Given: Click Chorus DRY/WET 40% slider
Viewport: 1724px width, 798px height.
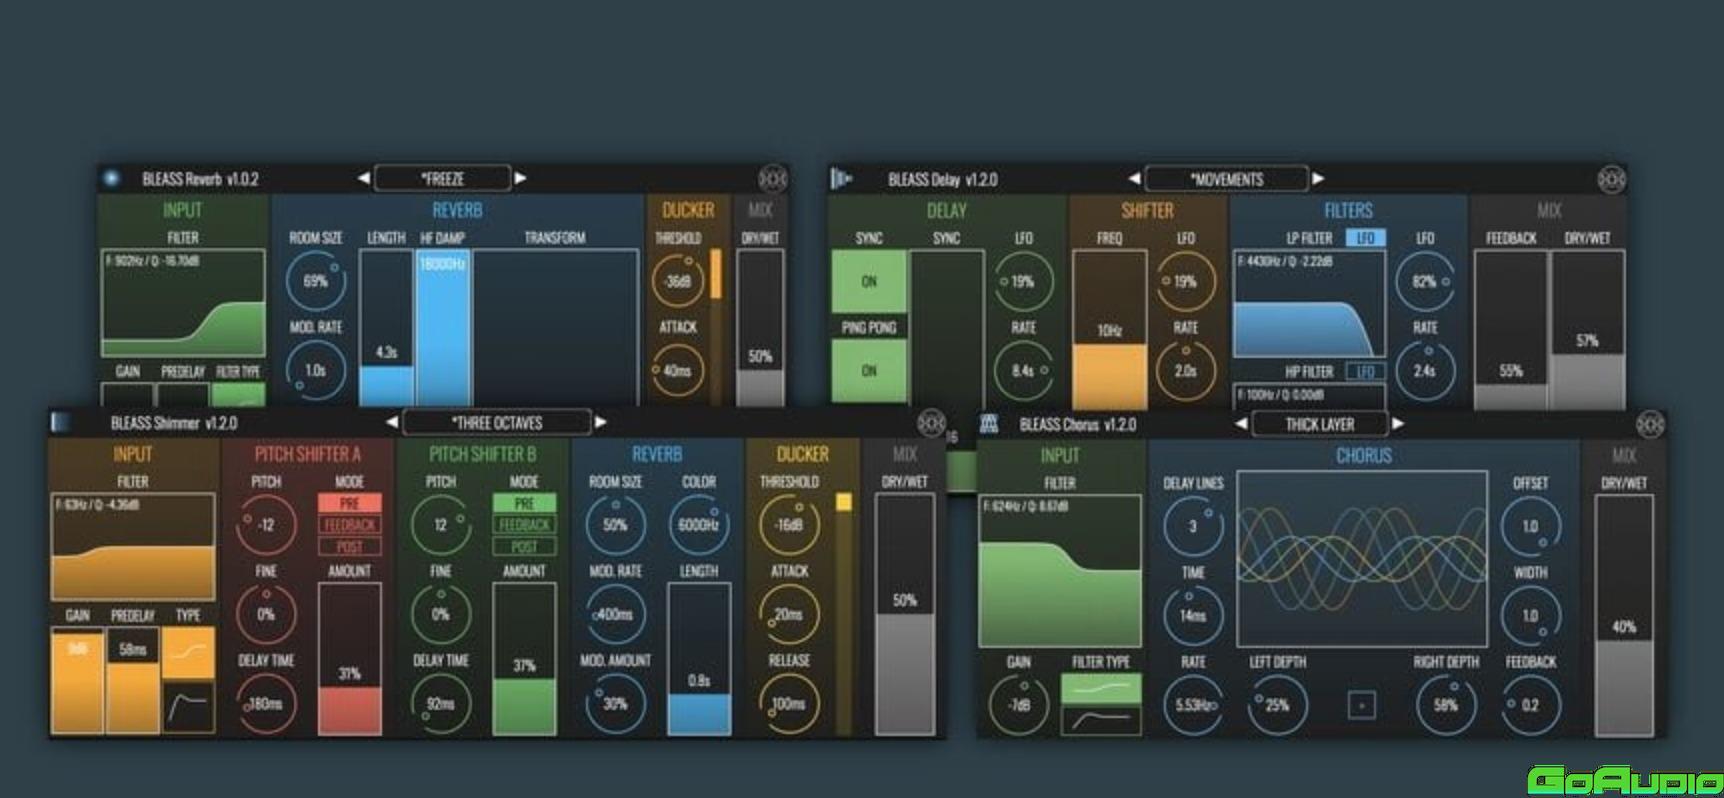Looking at the screenshot, I should coord(1624,614).
